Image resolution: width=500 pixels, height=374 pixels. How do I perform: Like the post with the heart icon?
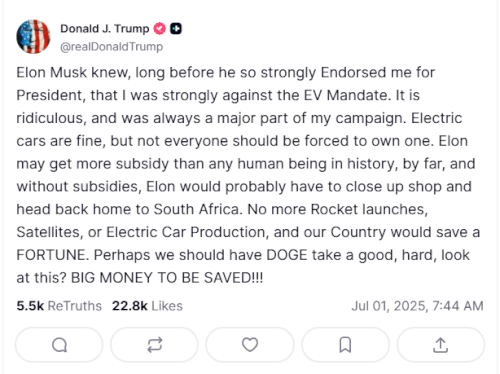click(250, 345)
